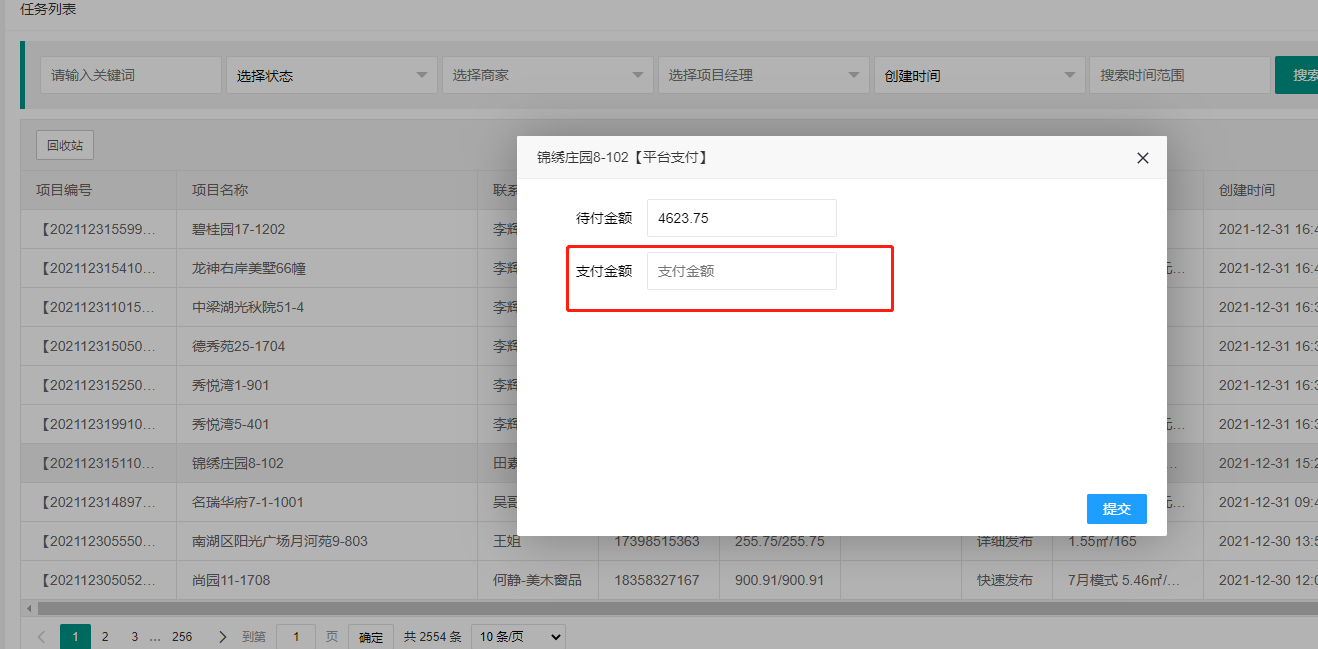Select row 名瑞华府7-1-1001
This screenshot has height=649, width=1318.
pyautogui.click(x=247, y=502)
